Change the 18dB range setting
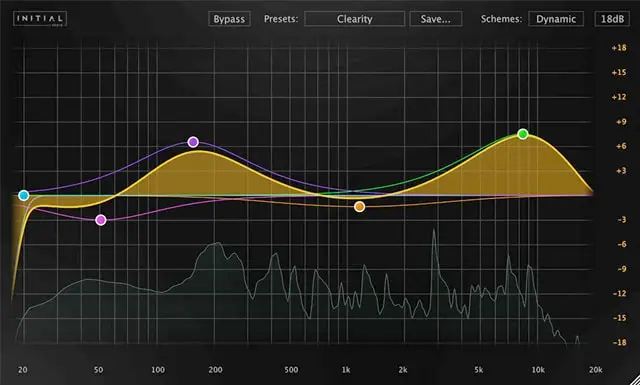640x385 pixels. click(x=612, y=19)
